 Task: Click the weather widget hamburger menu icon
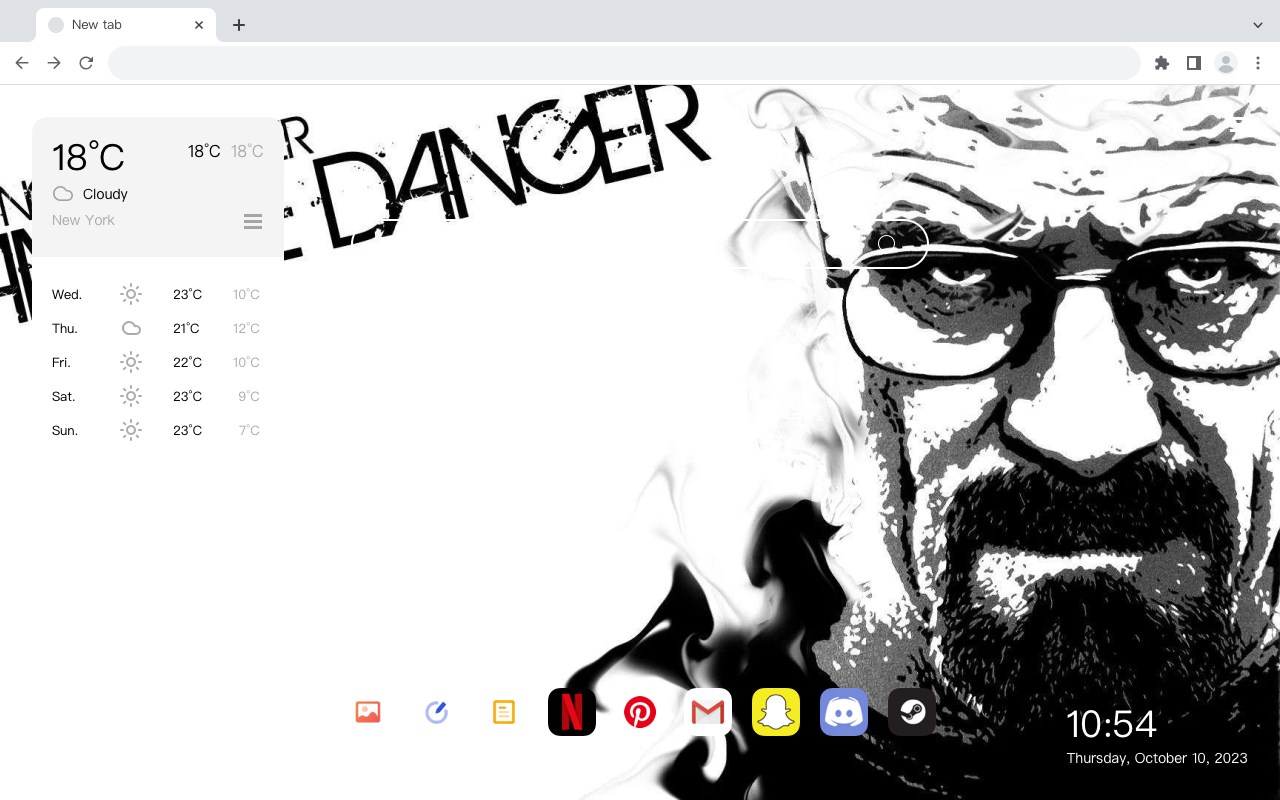253,221
